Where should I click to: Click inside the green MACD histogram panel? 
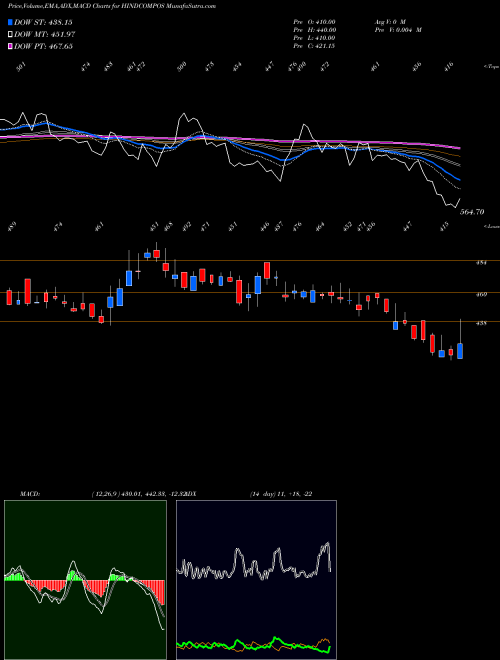pos(85,580)
